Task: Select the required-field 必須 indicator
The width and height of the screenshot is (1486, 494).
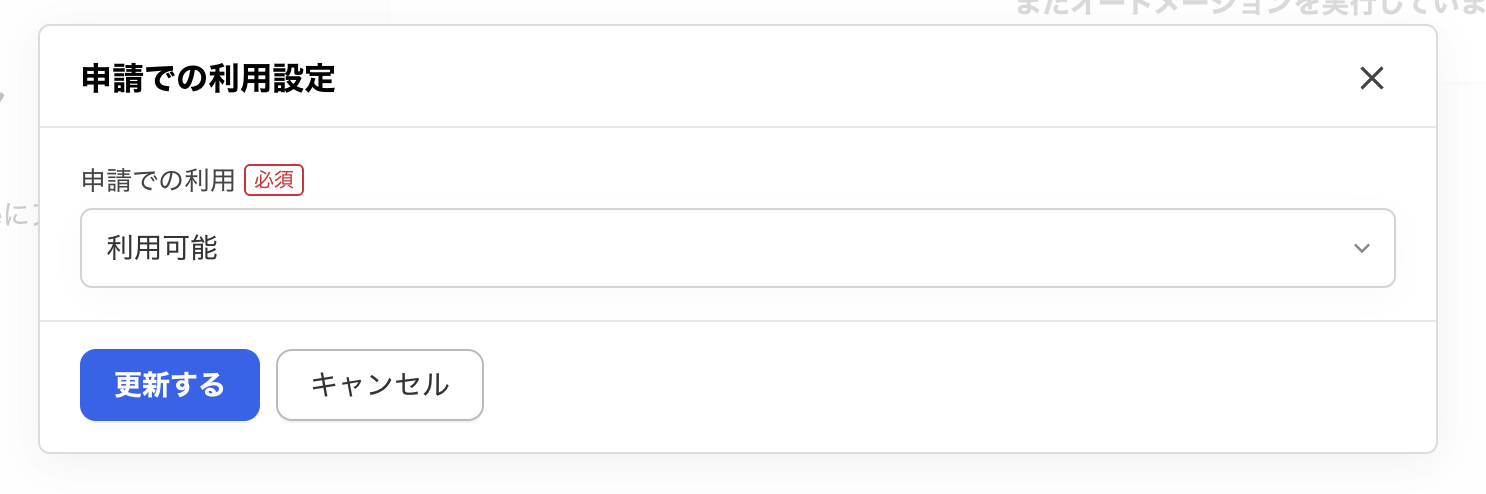Action: click(x=274, y=180)
